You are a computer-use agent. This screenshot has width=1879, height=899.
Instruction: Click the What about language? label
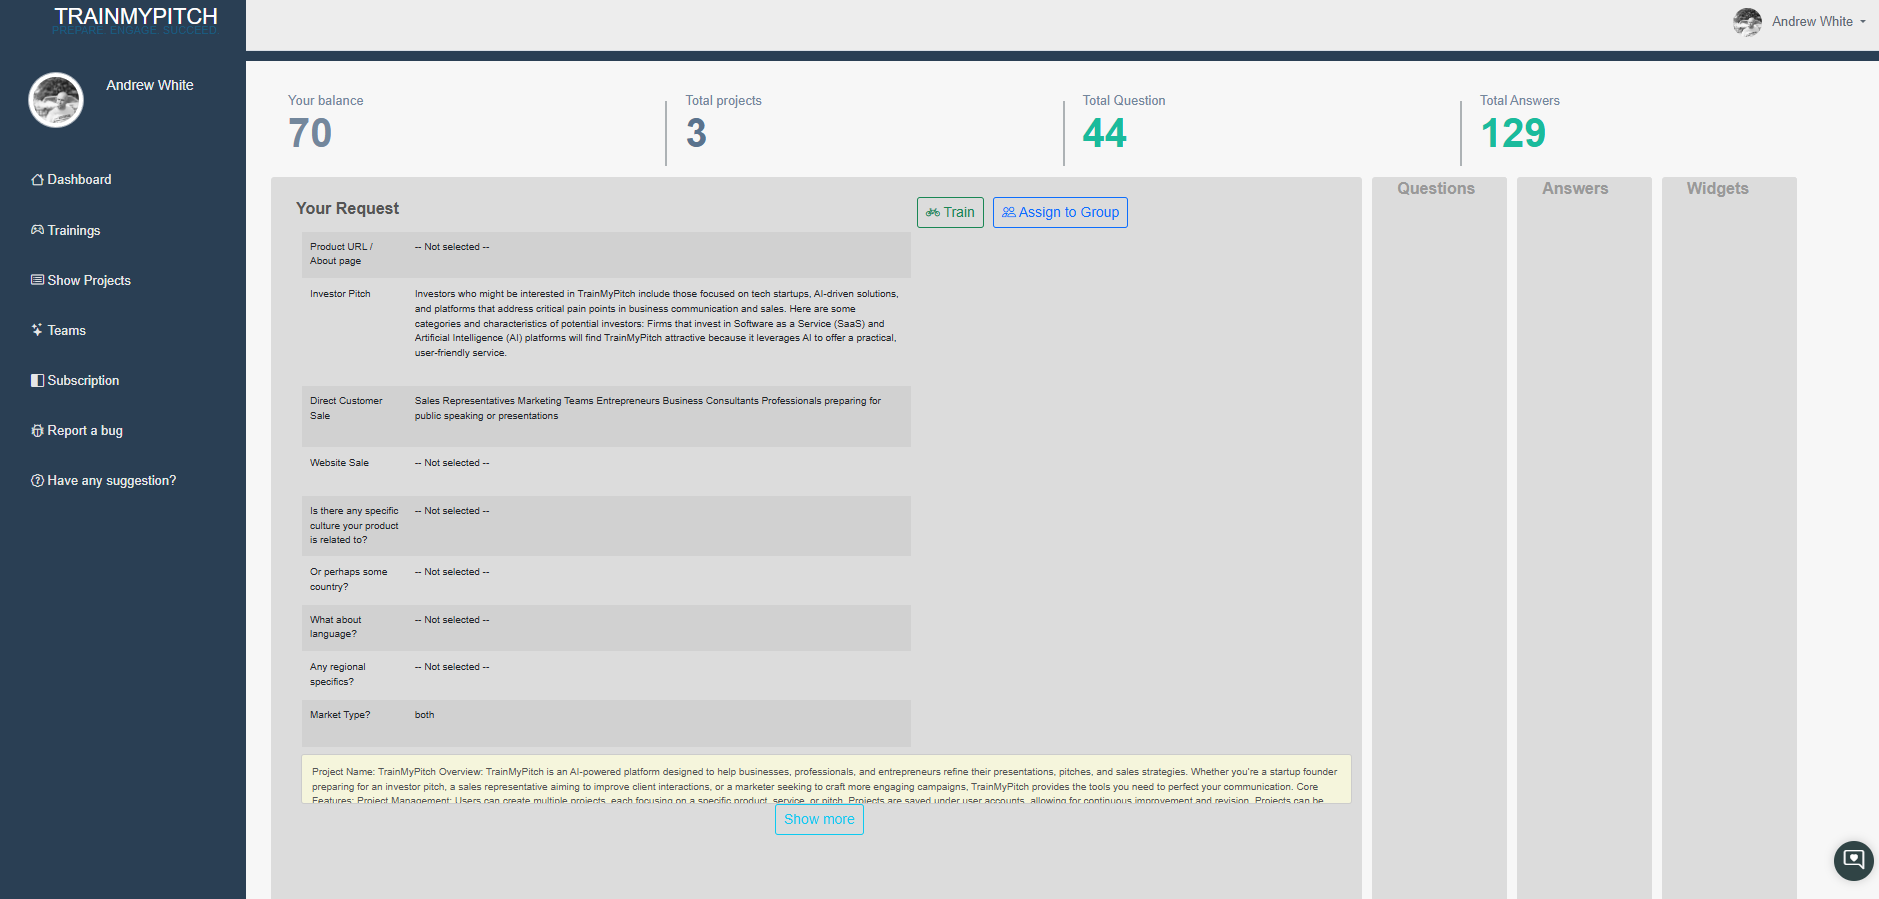[x=335, y=627]
